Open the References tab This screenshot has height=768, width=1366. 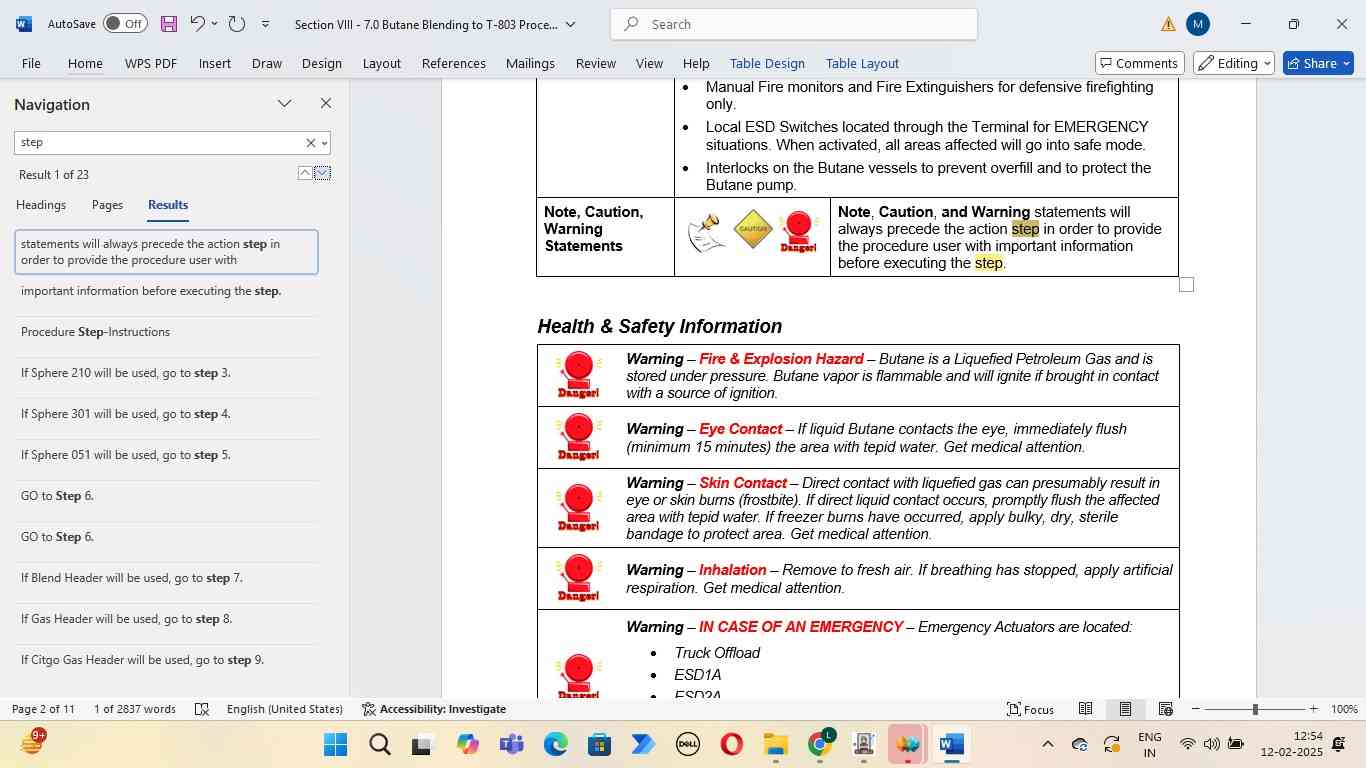454,63
